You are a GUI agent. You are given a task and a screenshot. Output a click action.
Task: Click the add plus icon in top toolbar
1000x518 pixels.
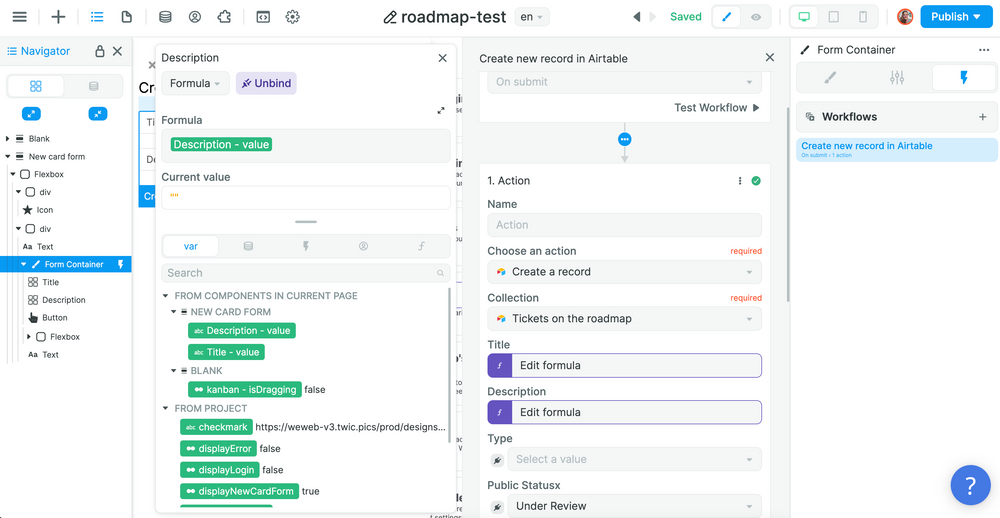pyautogui.click(x=59, y=17)
